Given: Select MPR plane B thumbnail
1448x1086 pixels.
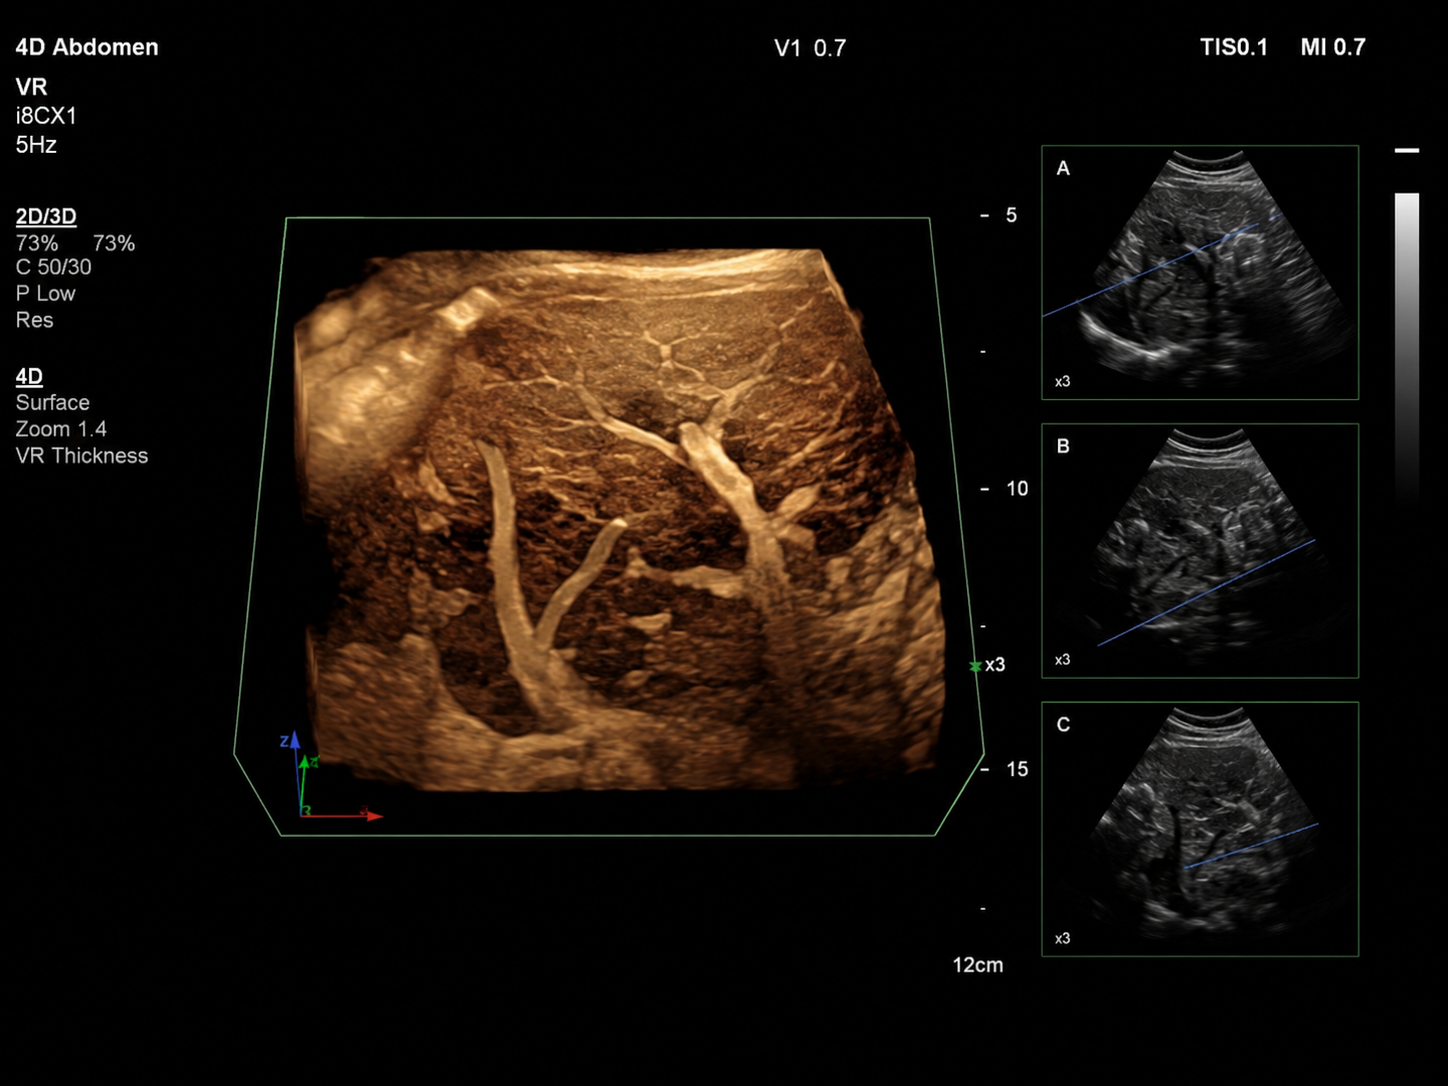Looking at the screenshot, I should 1200,551.
